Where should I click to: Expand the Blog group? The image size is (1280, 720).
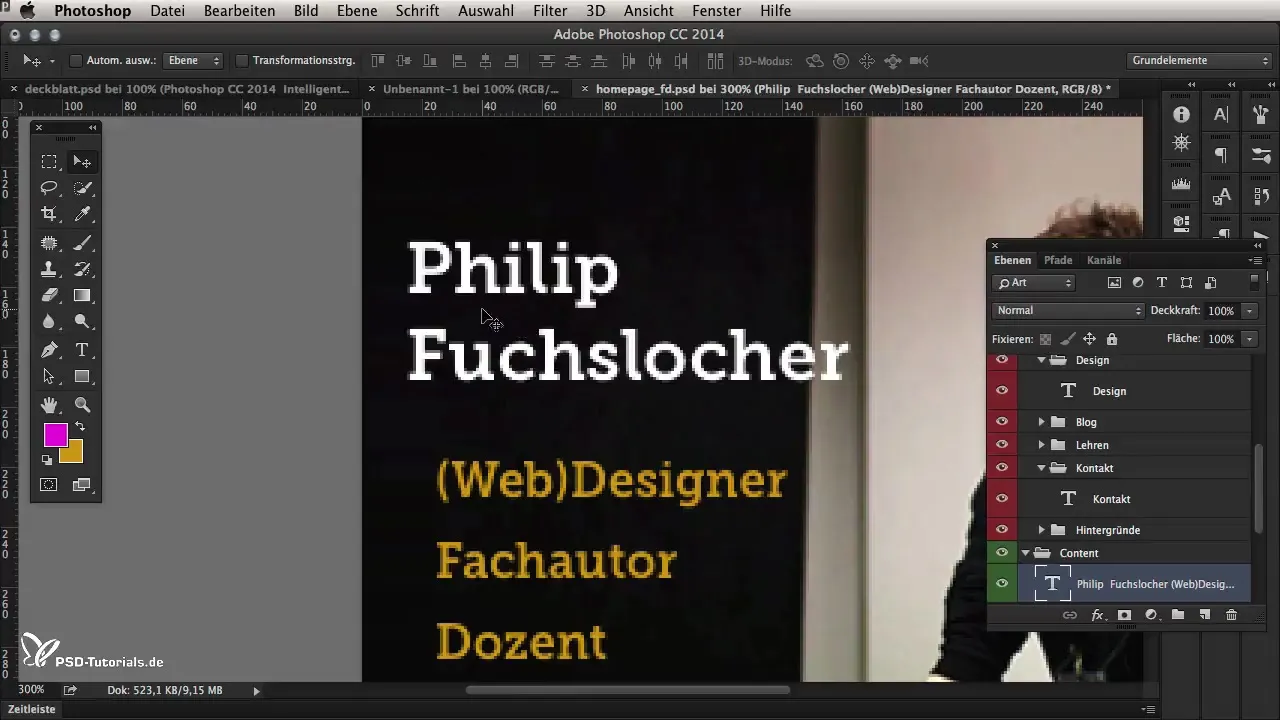pyautogui.click(x=1041, y=422)
